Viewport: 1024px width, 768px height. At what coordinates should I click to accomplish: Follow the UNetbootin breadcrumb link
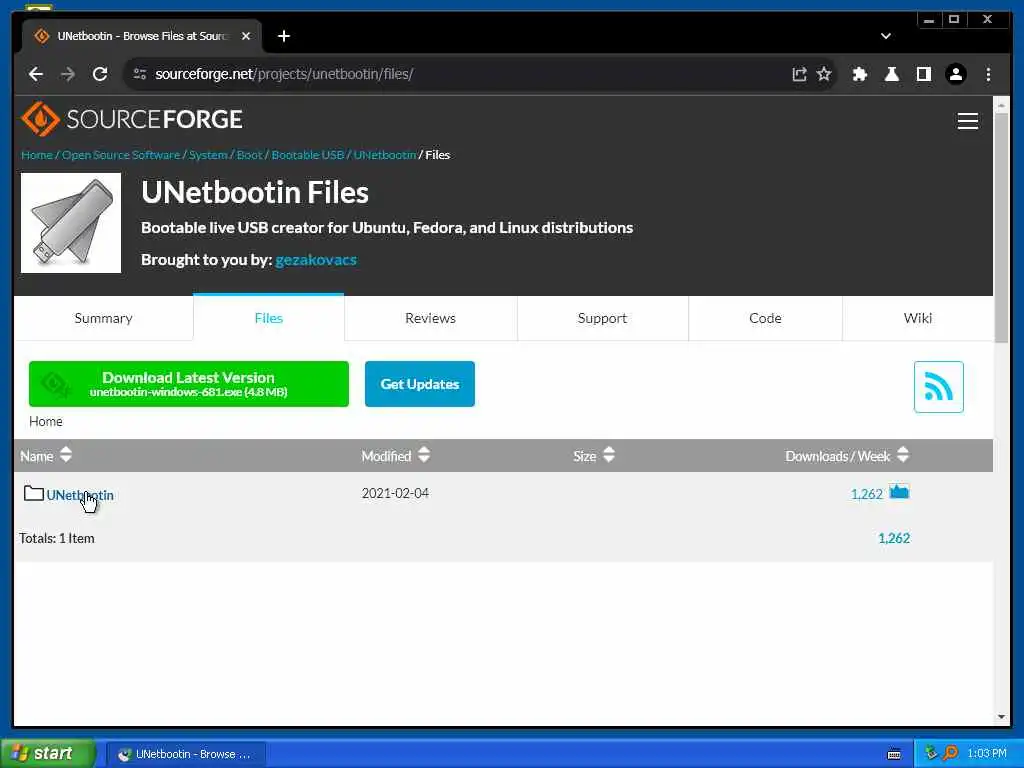[385, 155]
